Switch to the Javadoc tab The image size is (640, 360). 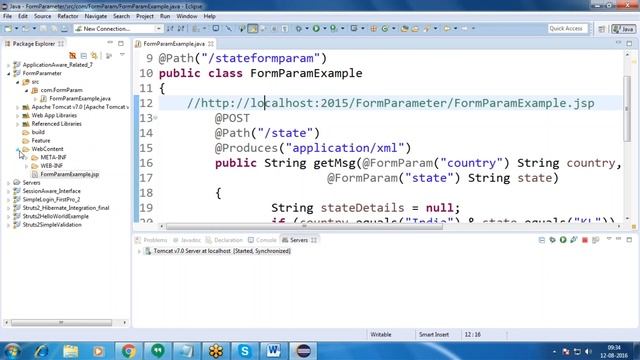click(x=187, y=240)
